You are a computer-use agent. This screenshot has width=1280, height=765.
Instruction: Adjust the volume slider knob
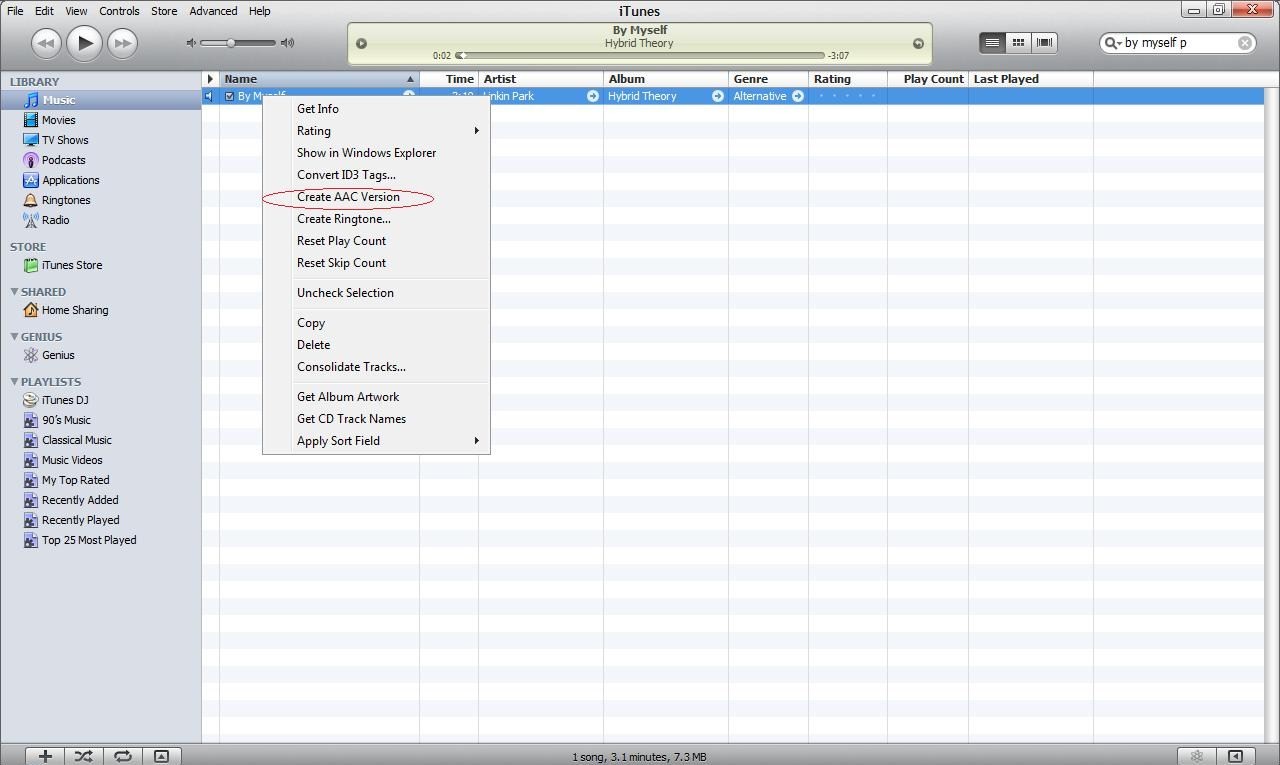(x=231, y=43)
